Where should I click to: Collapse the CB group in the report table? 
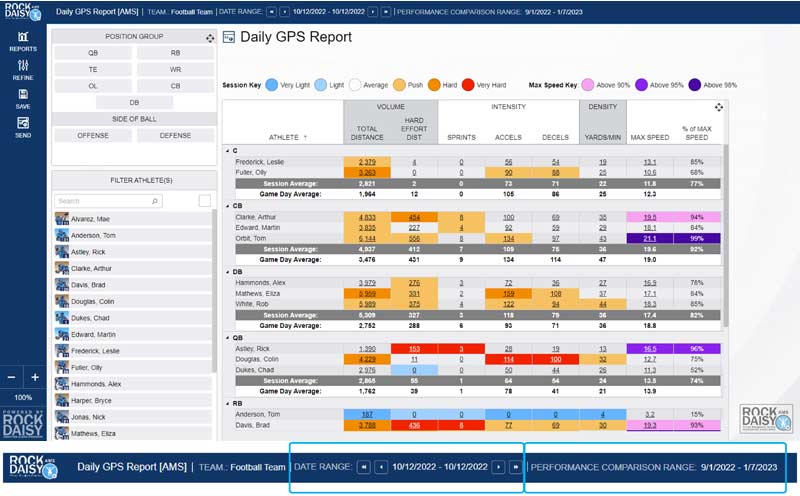tap(228, 206)
